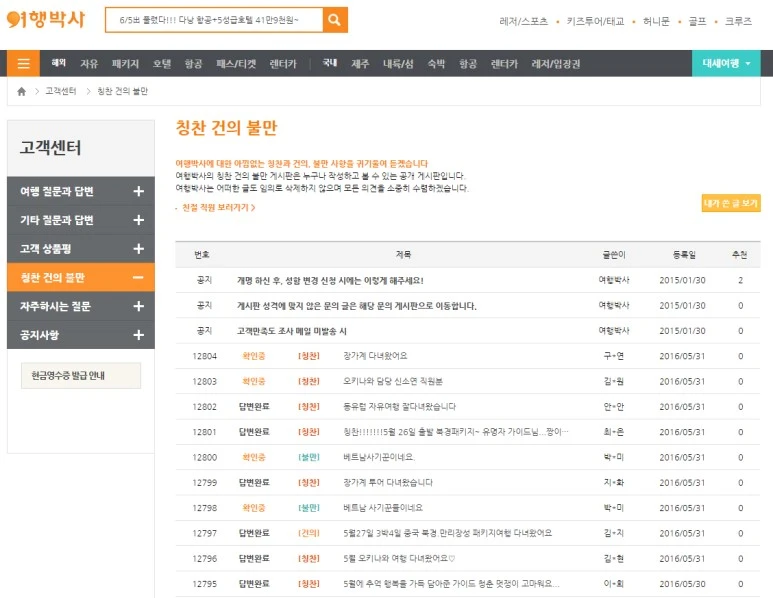Open post 장가계 투어 다녀왔습니다
The height and width of the screenshot is (598, 773).
point(387,483)
